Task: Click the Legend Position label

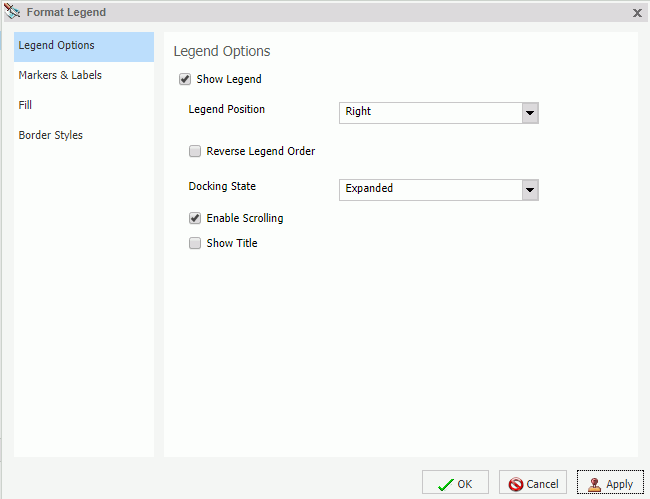Action: (x=226, y=109)
